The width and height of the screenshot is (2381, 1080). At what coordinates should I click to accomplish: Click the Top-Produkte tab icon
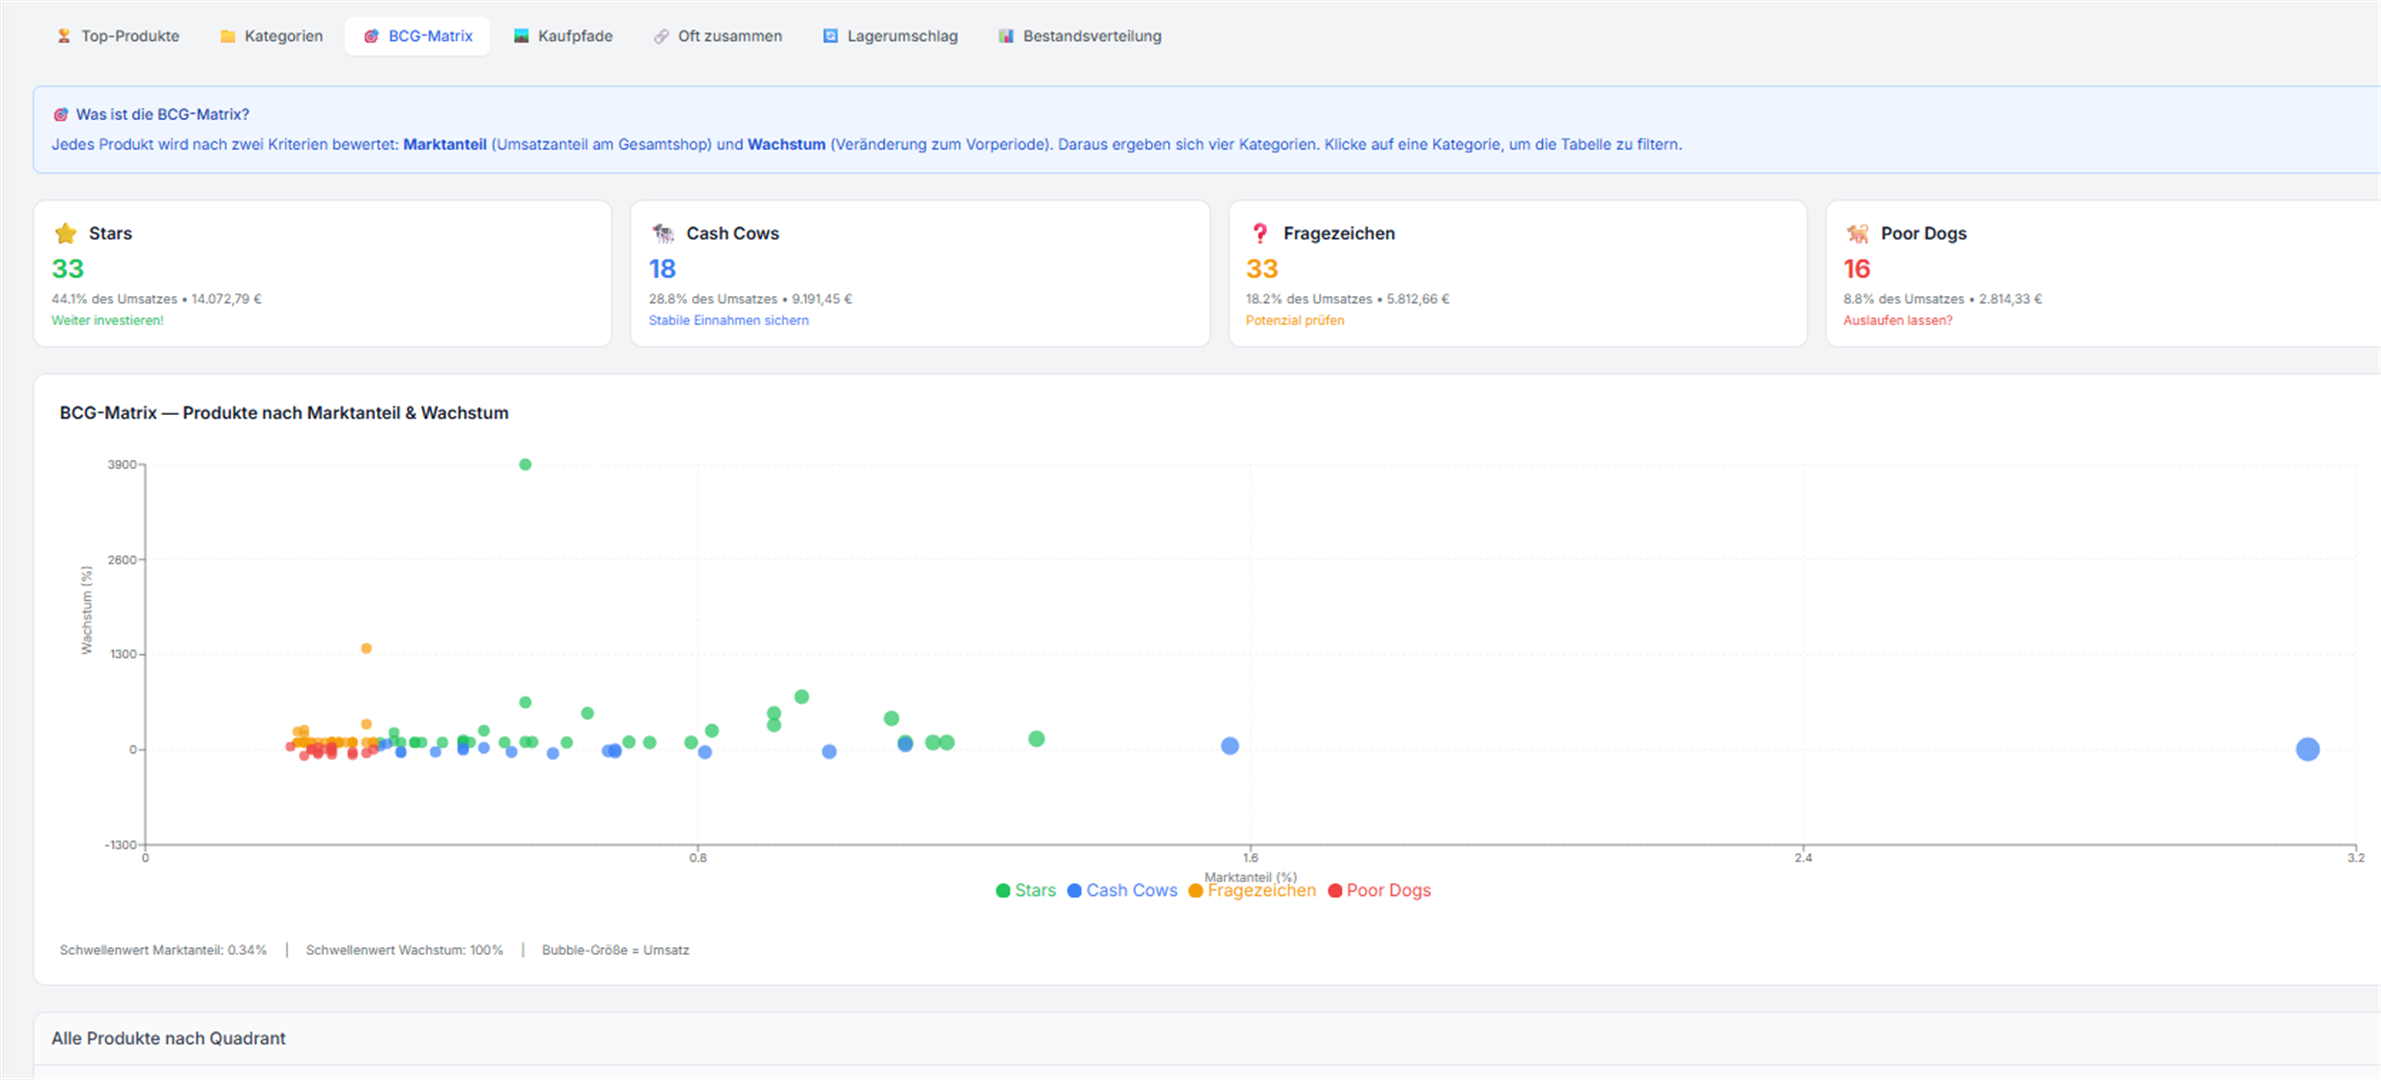click(x=64, y=36)
